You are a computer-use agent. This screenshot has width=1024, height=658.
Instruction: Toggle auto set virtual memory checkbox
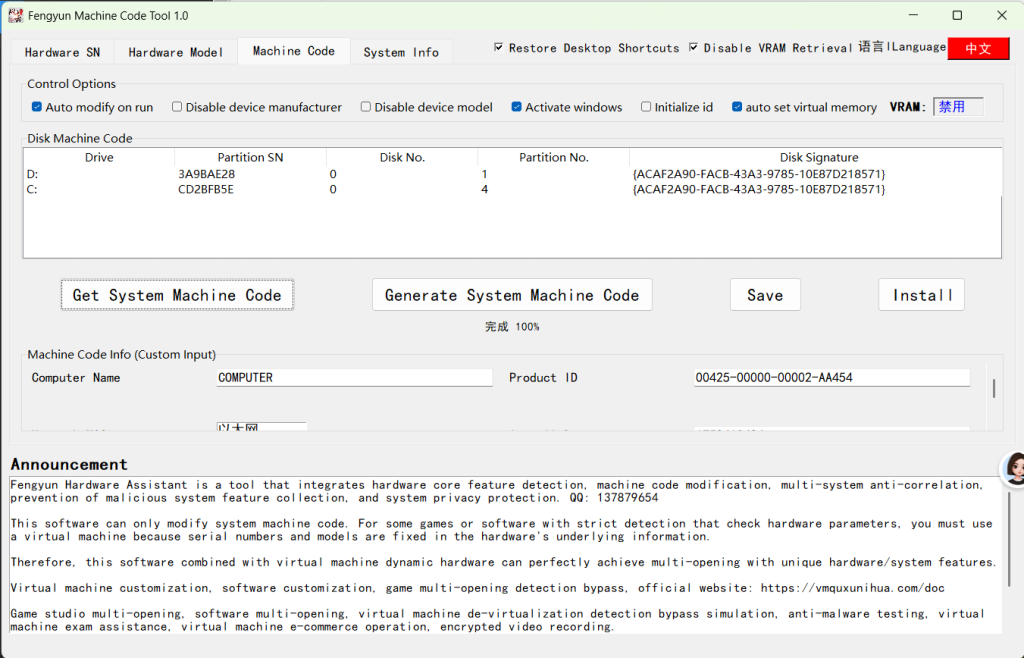tap(737, 107)
